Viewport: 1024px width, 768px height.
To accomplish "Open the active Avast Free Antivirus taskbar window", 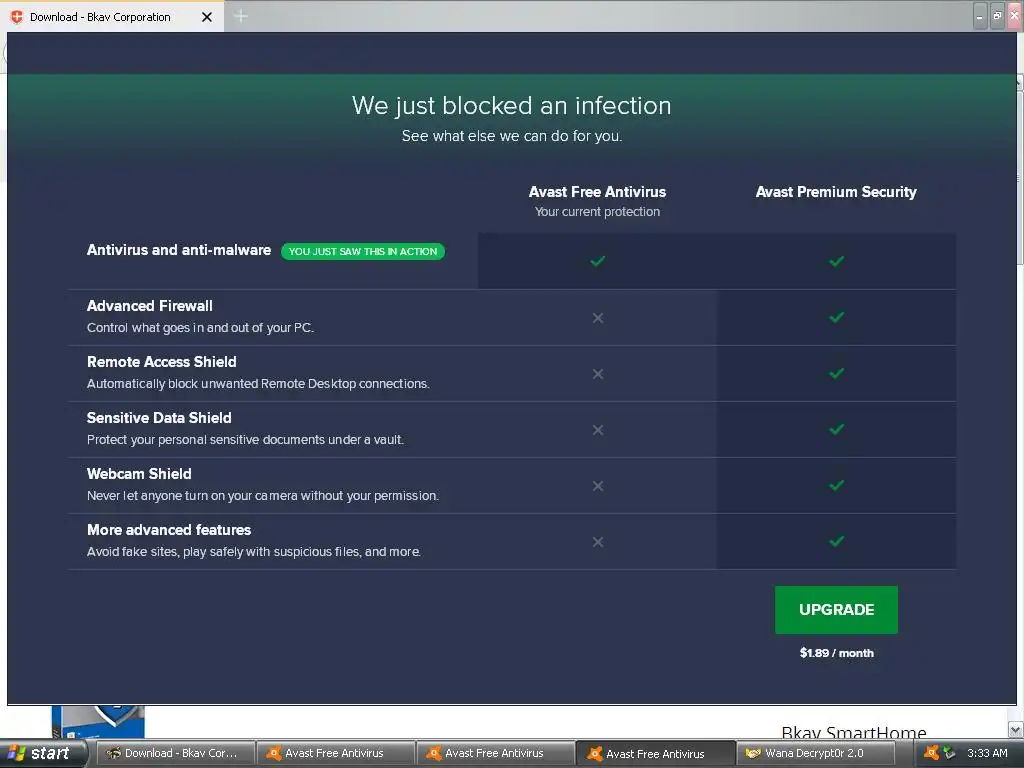I will [x=655, y=754].
